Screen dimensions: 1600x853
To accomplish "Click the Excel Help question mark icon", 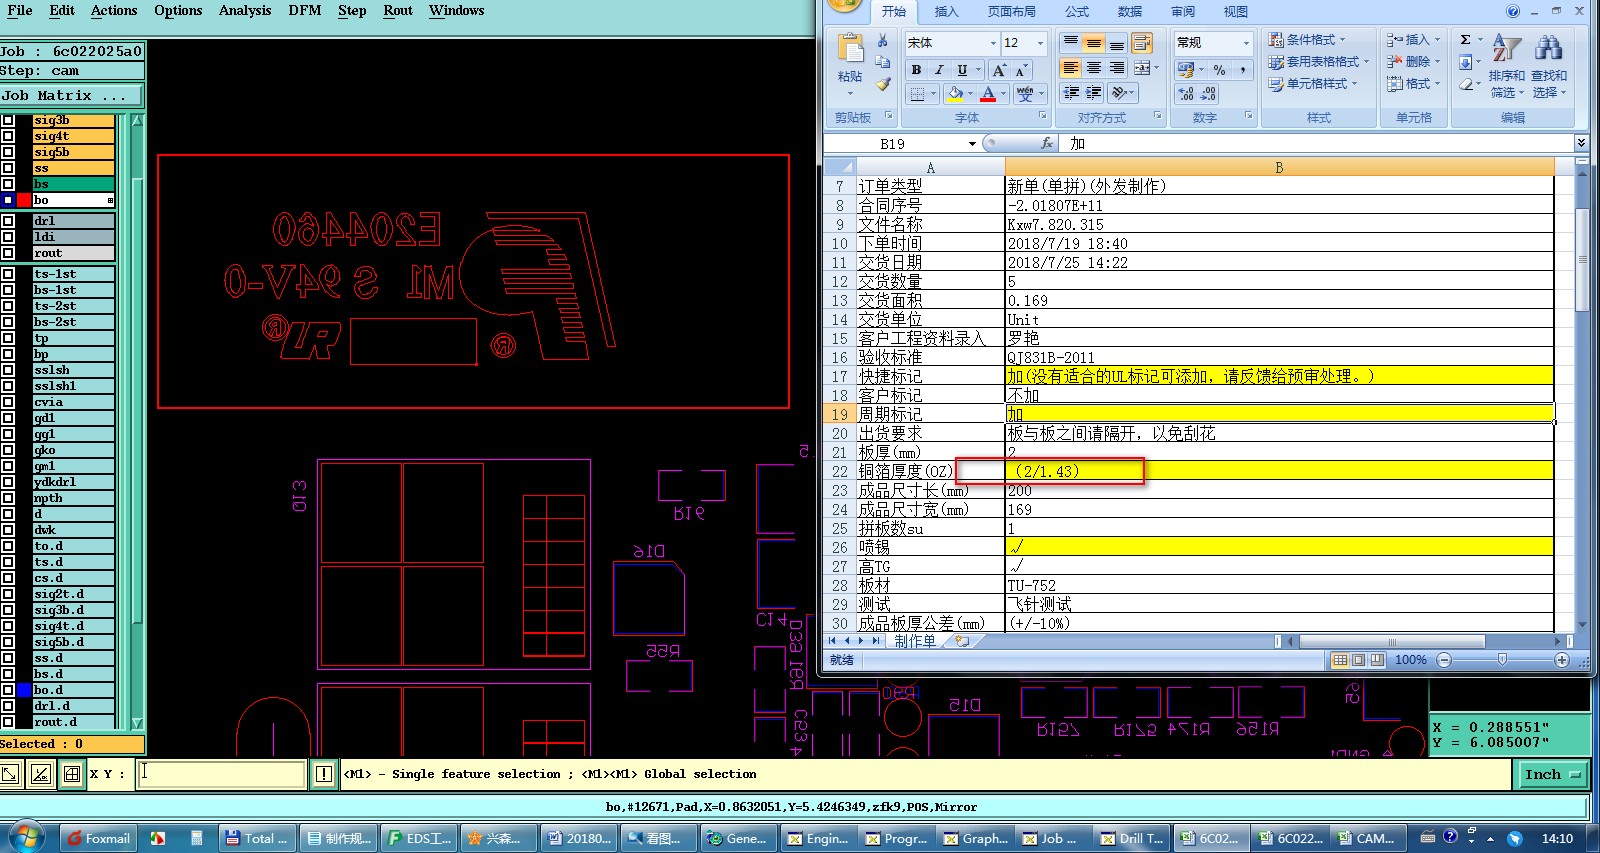I will (x=1513, y=11).
